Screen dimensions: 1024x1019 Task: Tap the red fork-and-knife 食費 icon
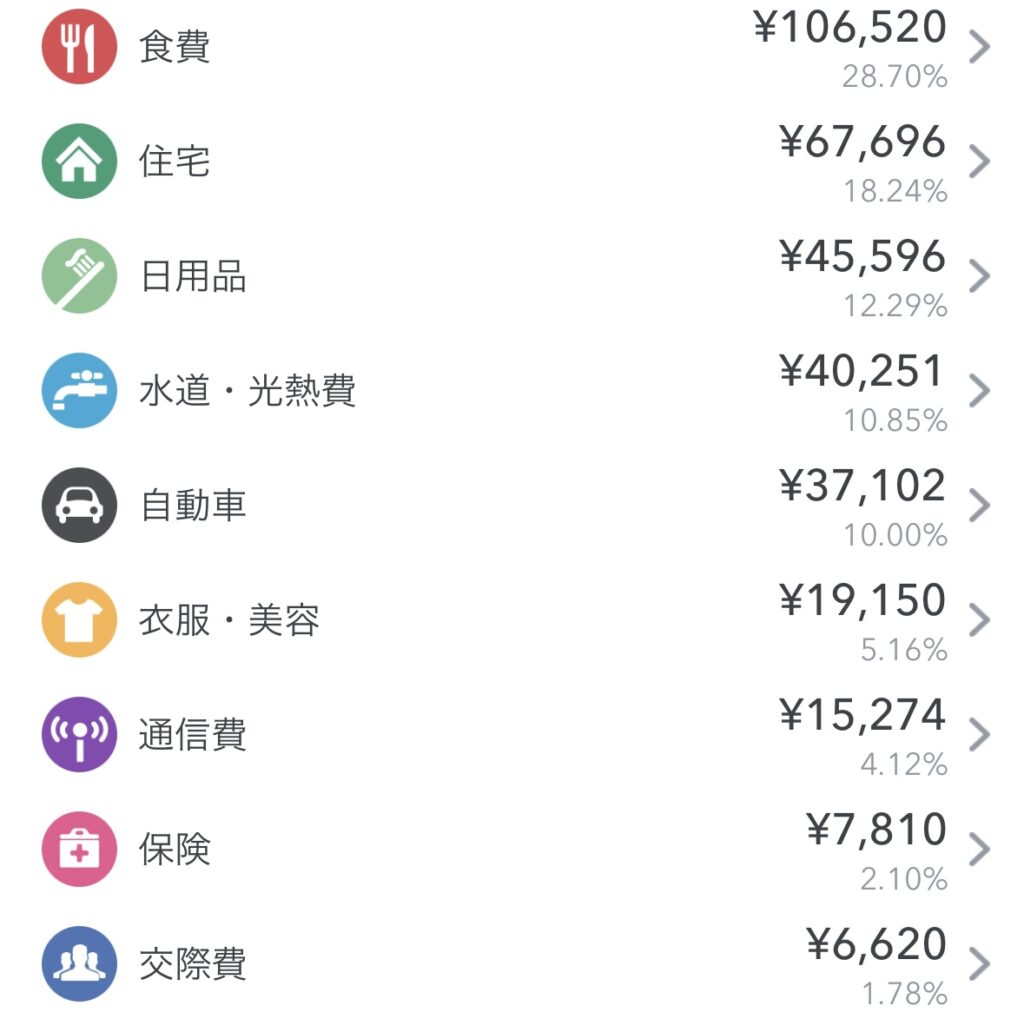[x=79, y=46]
